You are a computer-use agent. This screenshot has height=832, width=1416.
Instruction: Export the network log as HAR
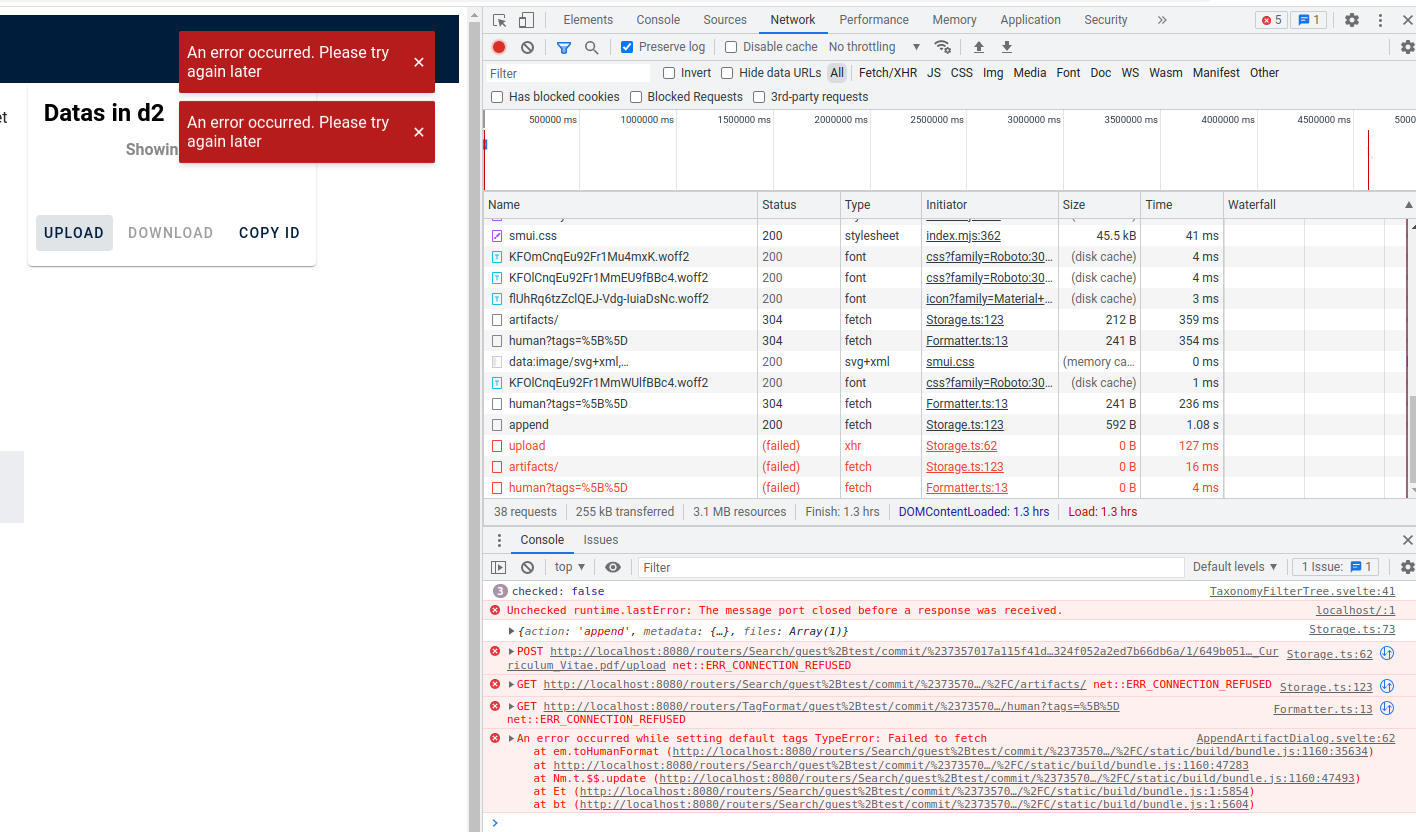point(1006,46)
